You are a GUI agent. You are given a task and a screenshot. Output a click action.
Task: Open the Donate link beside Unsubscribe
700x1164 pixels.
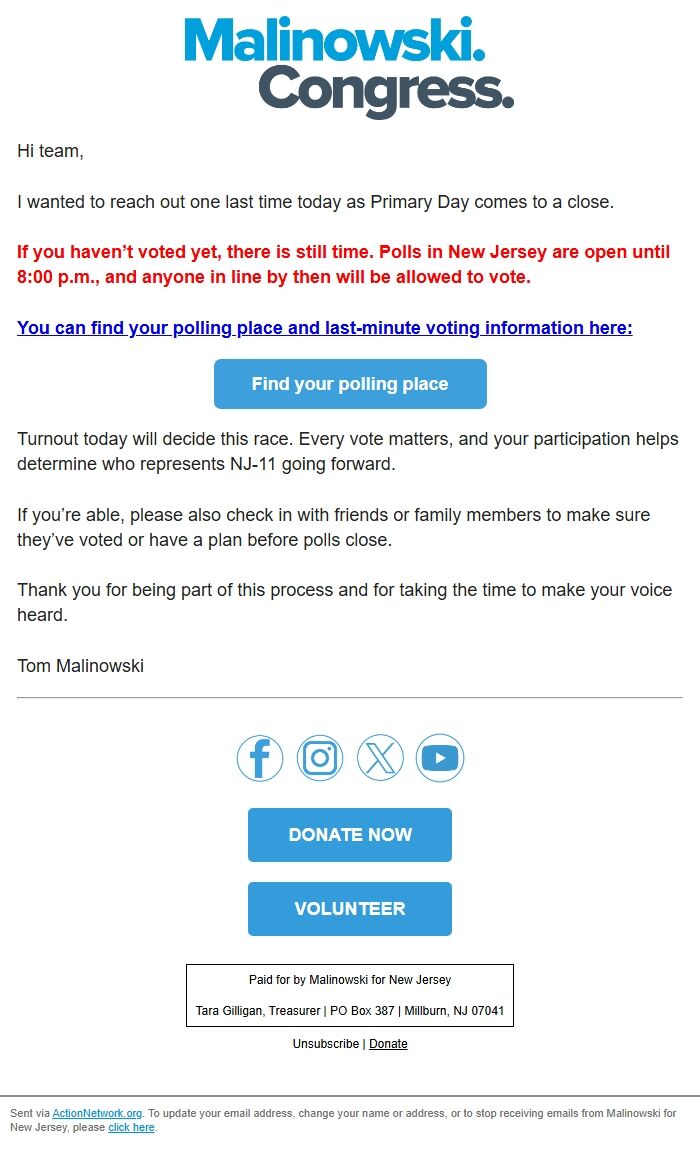coord(388,1043)
